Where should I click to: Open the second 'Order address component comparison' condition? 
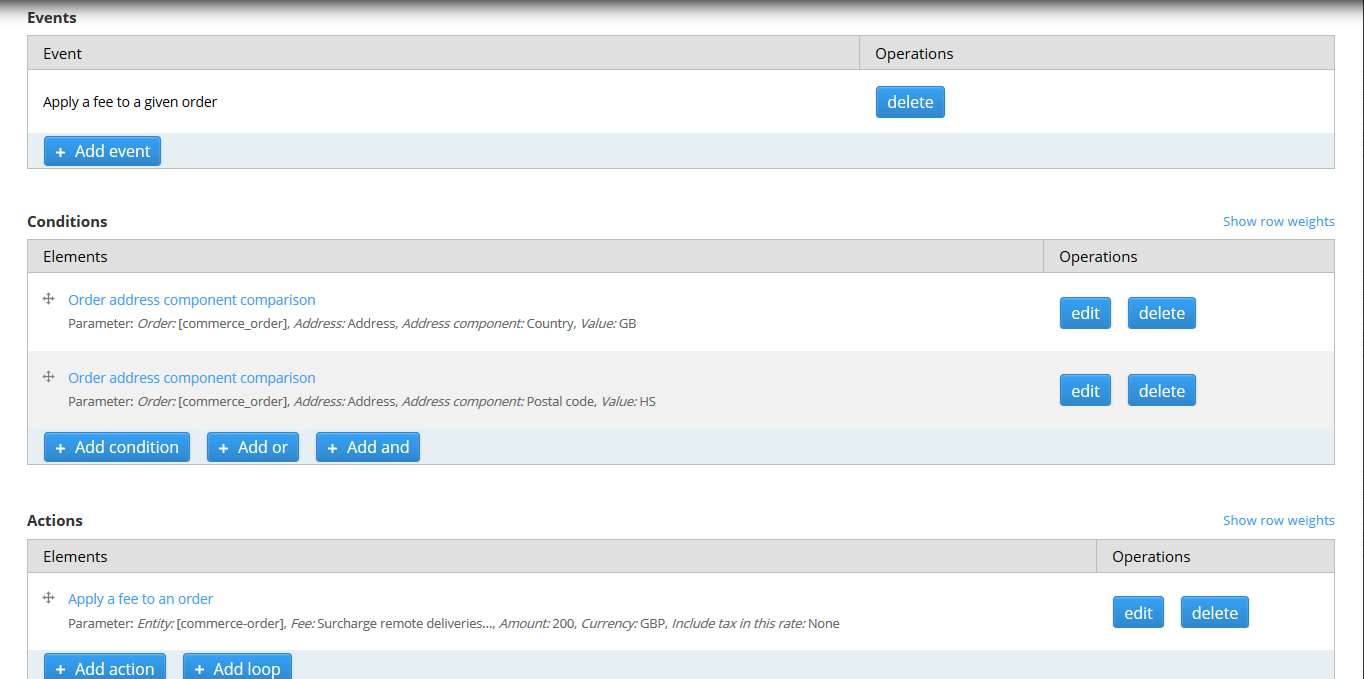click(191, 377)
